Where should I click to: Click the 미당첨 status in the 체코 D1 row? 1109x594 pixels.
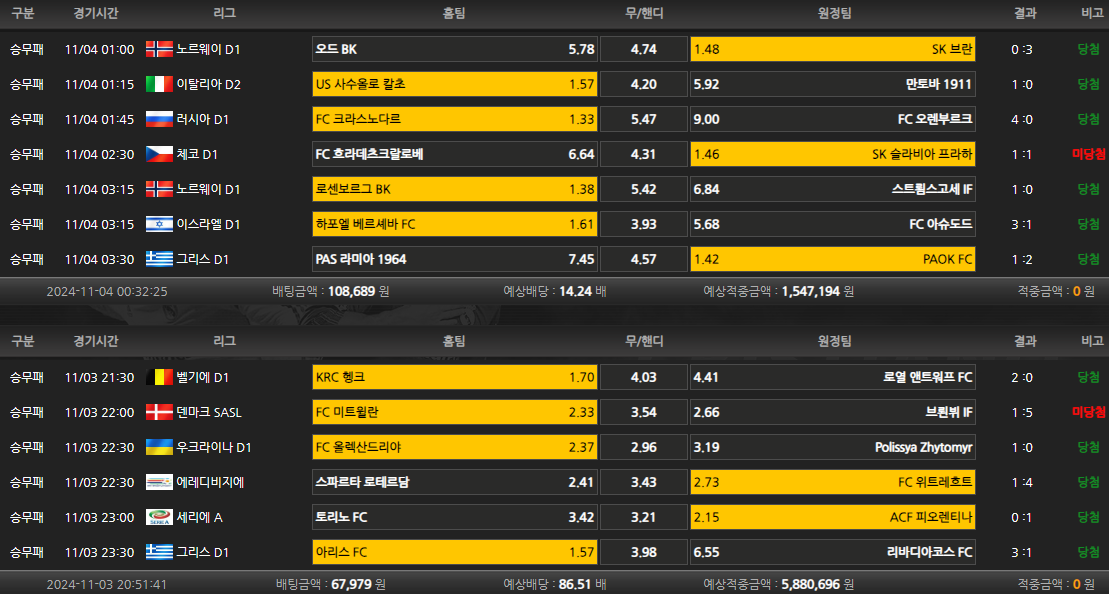pos(1089,154)
